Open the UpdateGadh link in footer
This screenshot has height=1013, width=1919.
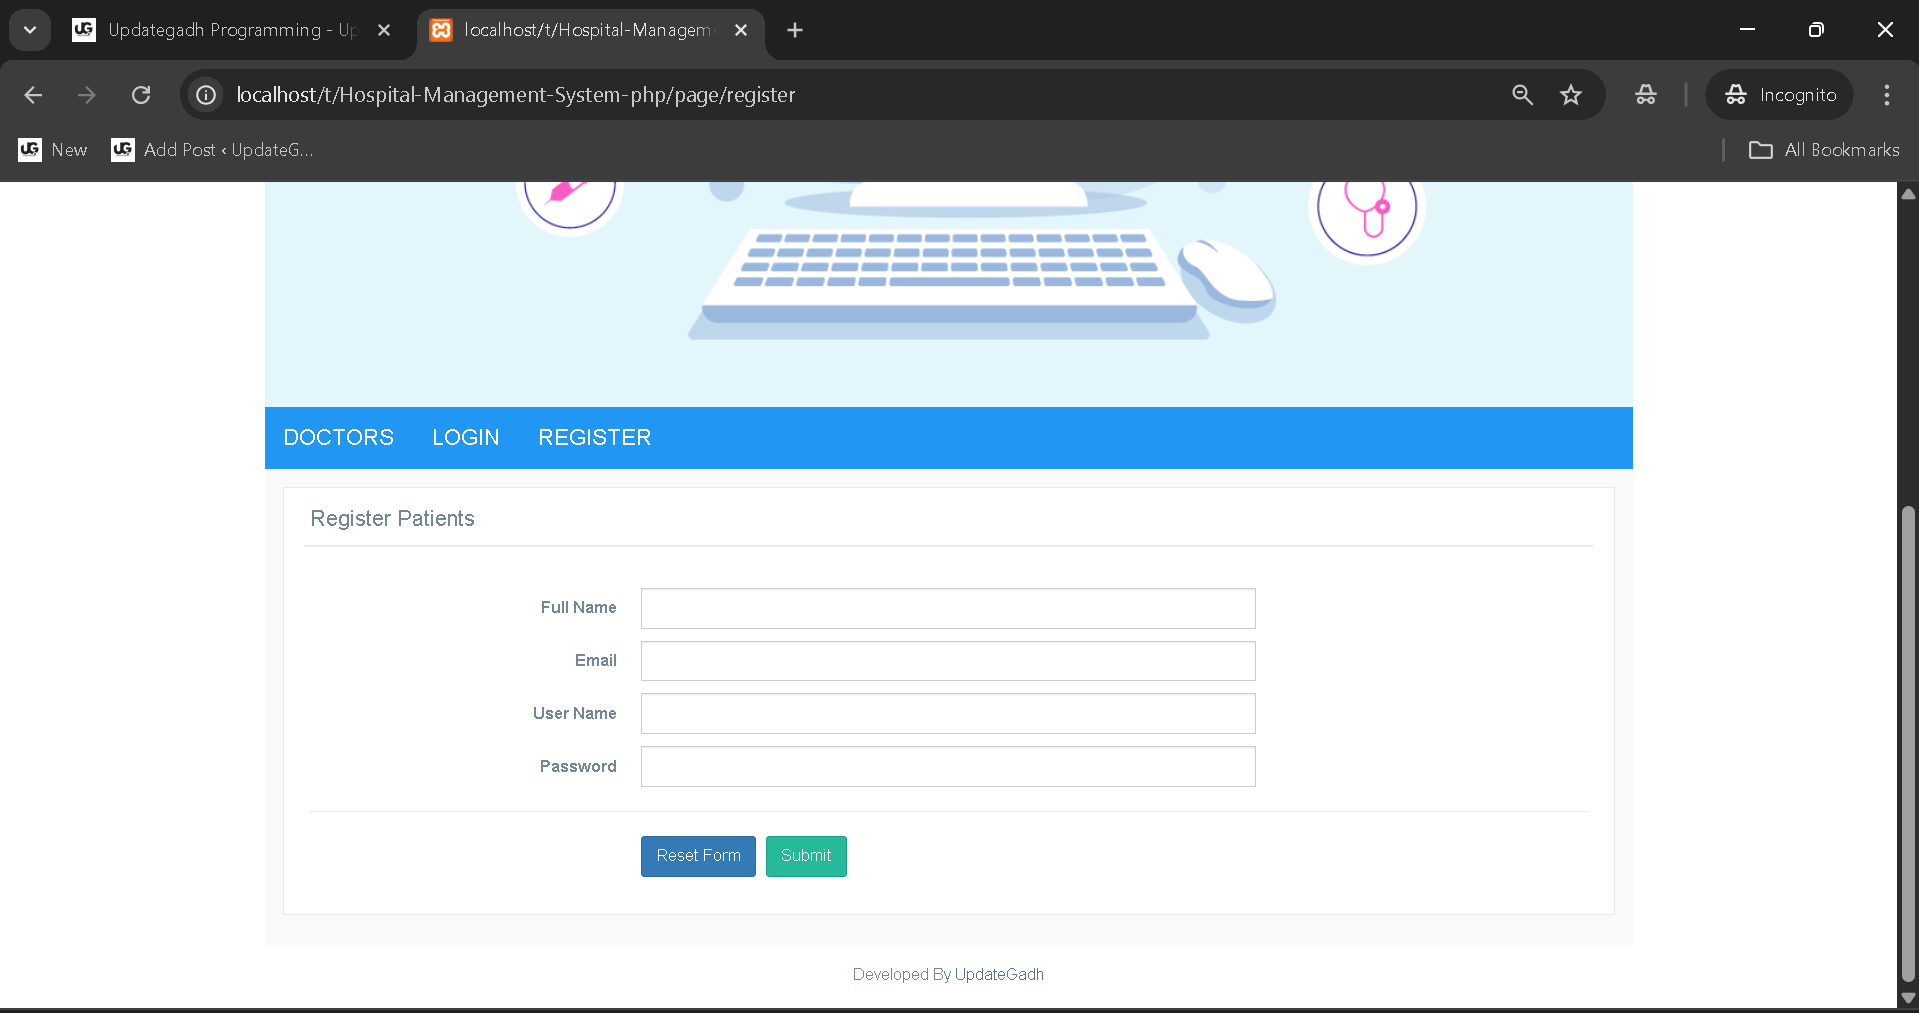coord(998,974)
